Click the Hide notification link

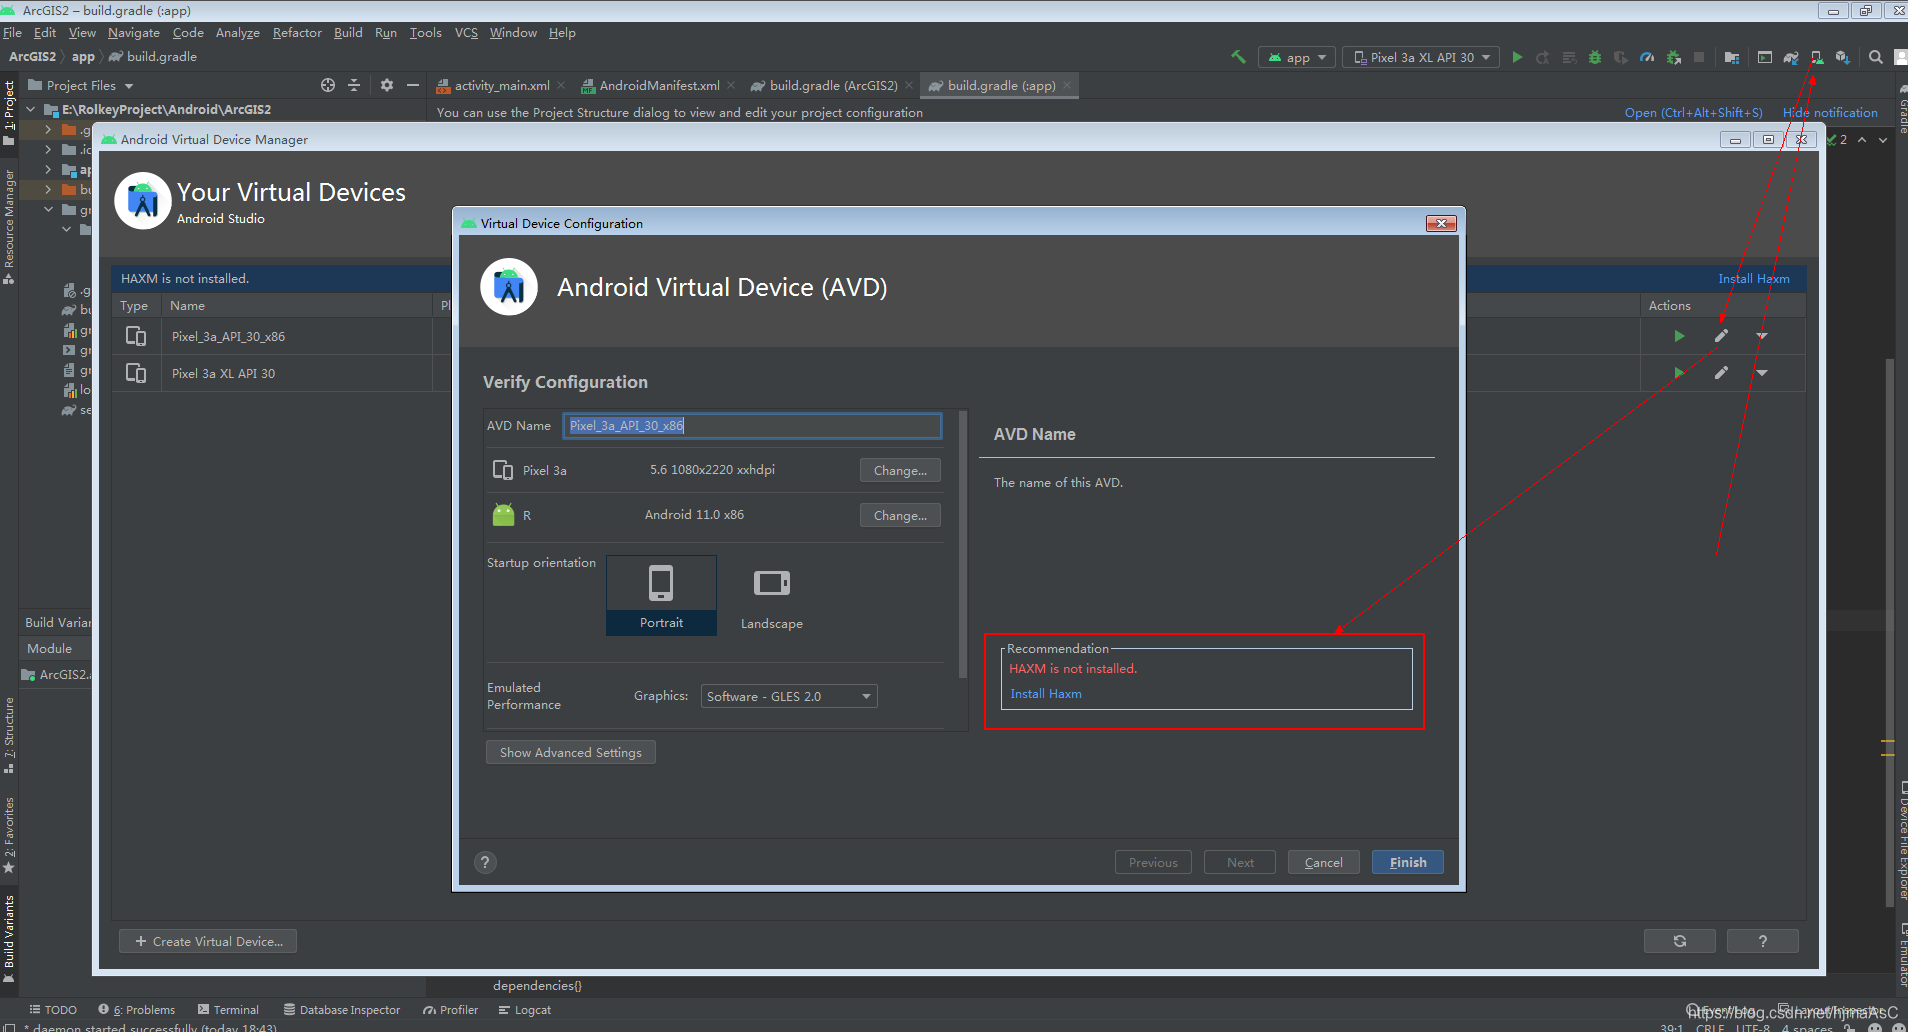point(1830,113)
